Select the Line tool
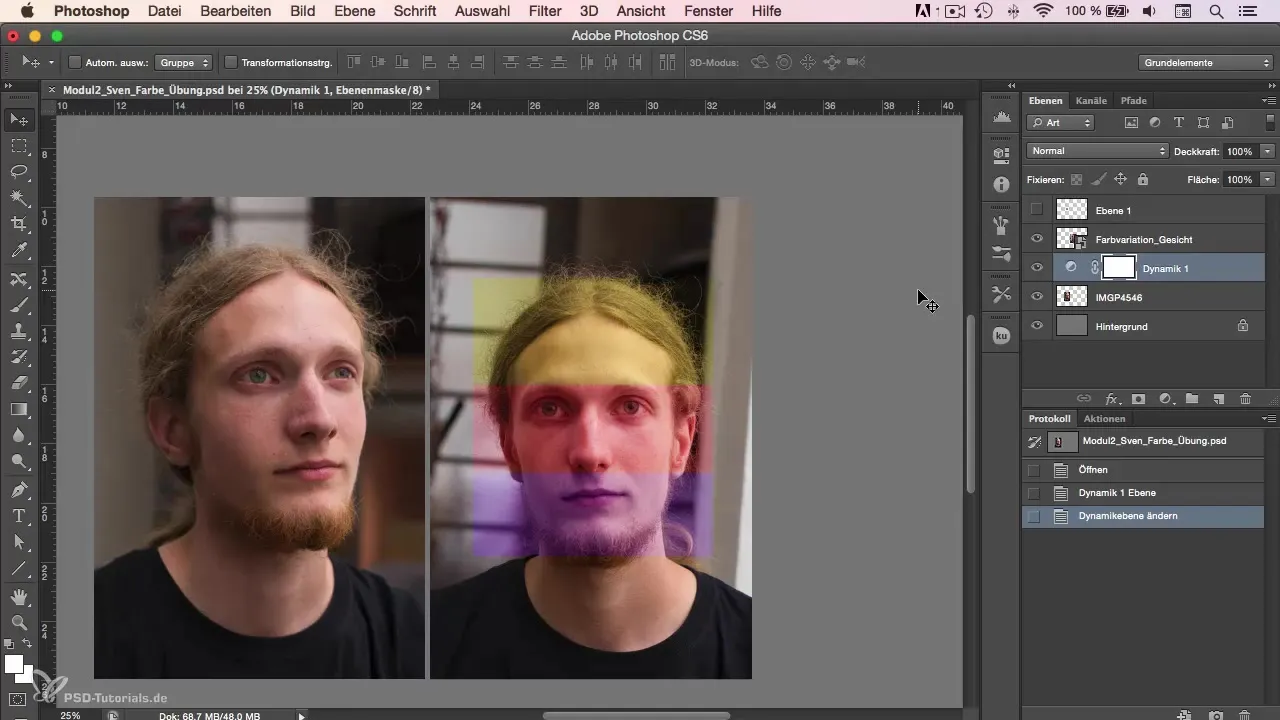 (x=19, y=568)
